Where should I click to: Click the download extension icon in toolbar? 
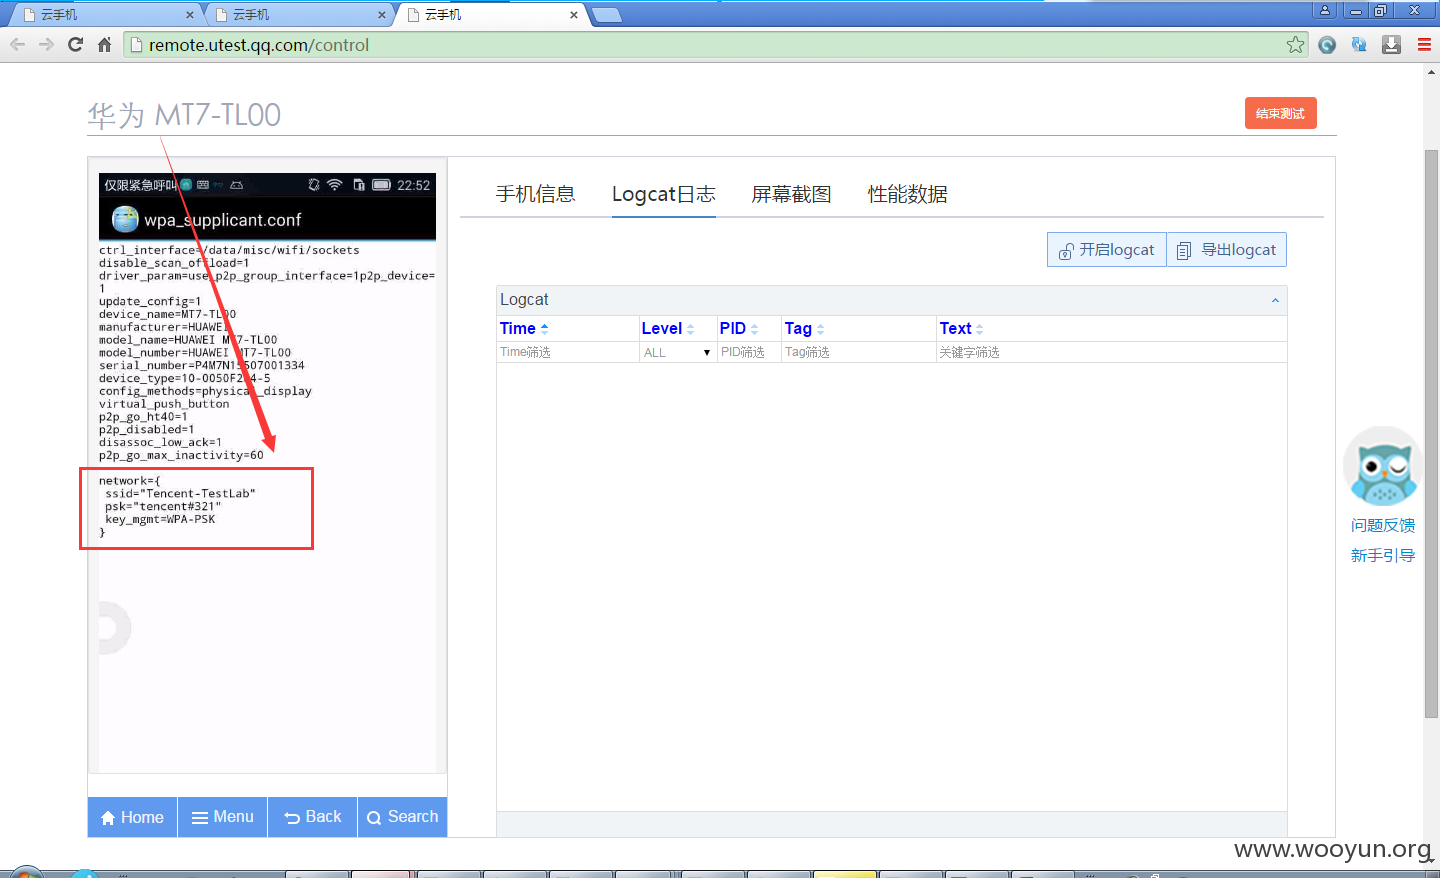click(x=1391, y=44)
